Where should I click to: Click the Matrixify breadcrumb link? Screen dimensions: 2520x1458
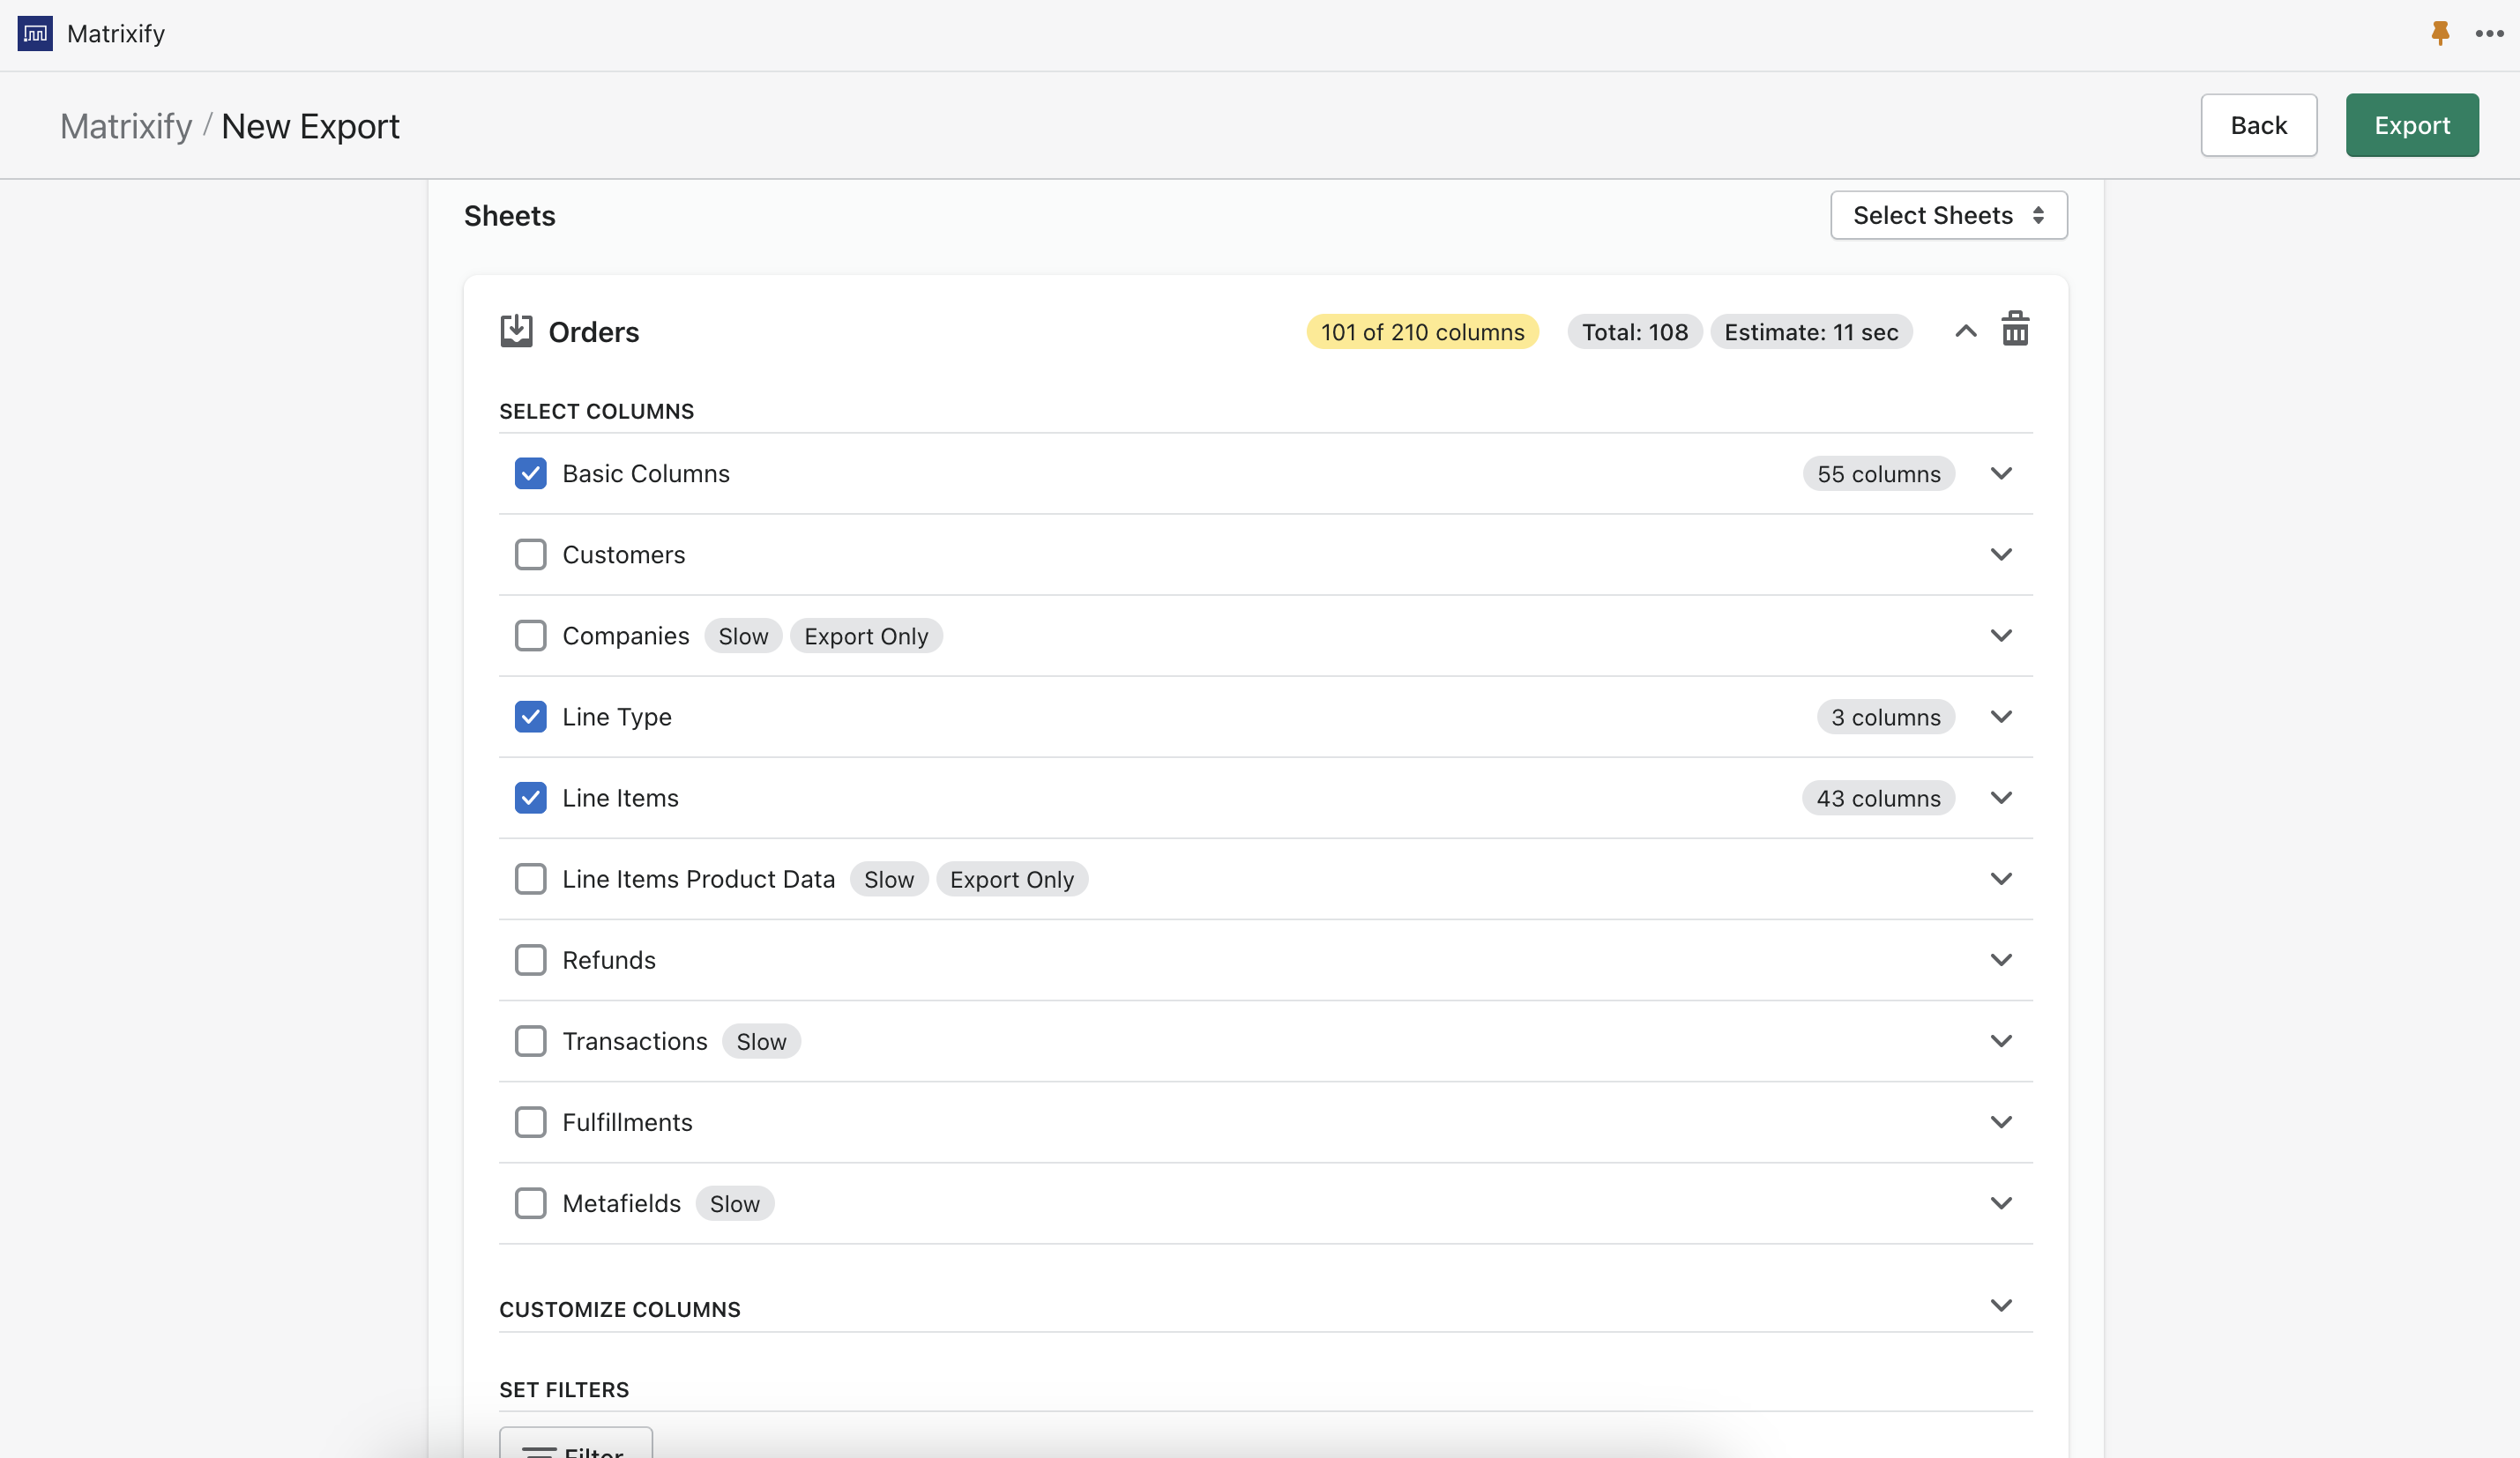pyautogui.click(x=126, y=125)
